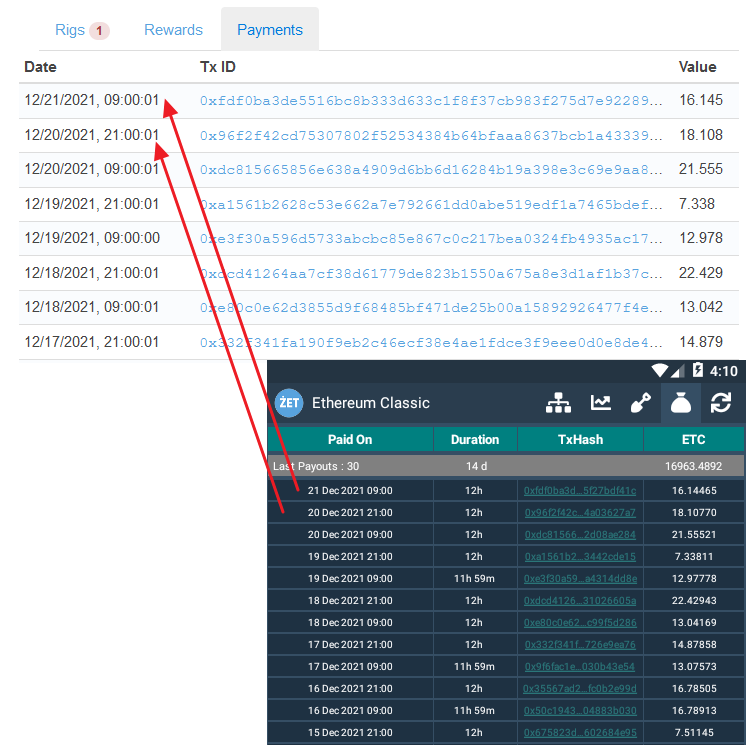This screenshot has height=748, width=747.
Task: Click the value 16.145
Action: coord(701,100)
